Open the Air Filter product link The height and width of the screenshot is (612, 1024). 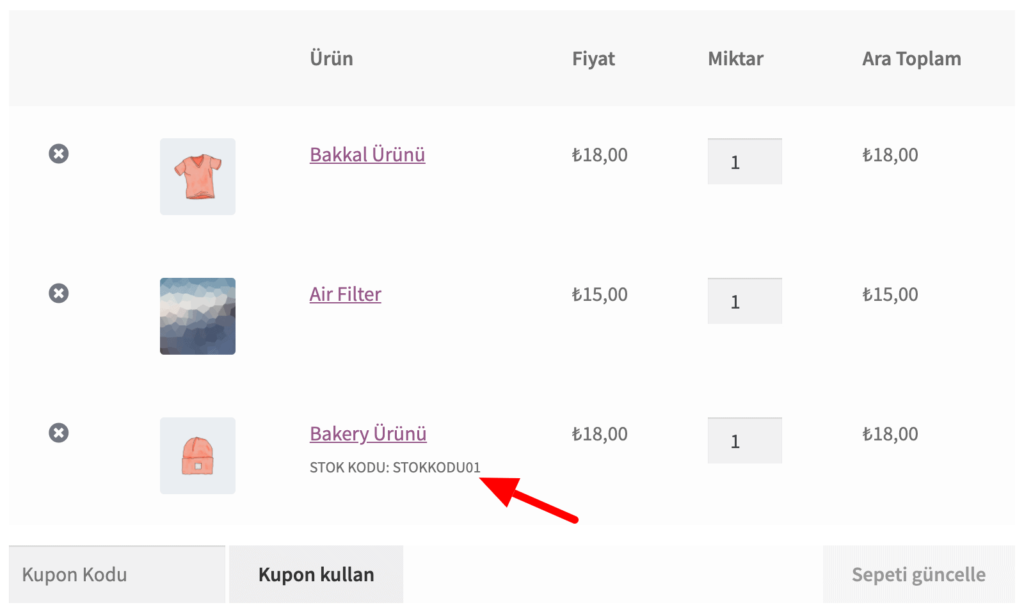[345, 294]
